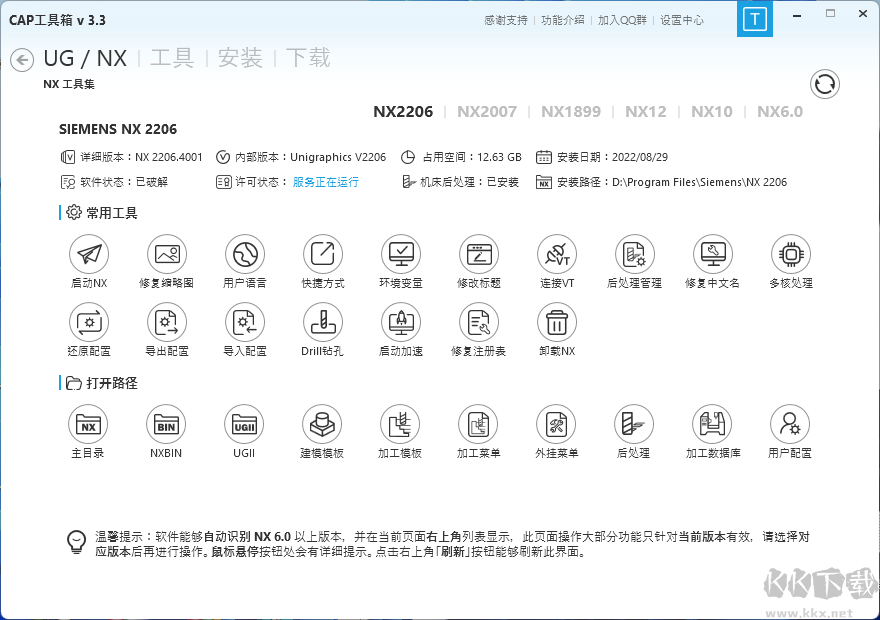Viewport: 880px width, 620px height.
Task: Maximize the CAP工具箱 window
Action: [831, 13]
